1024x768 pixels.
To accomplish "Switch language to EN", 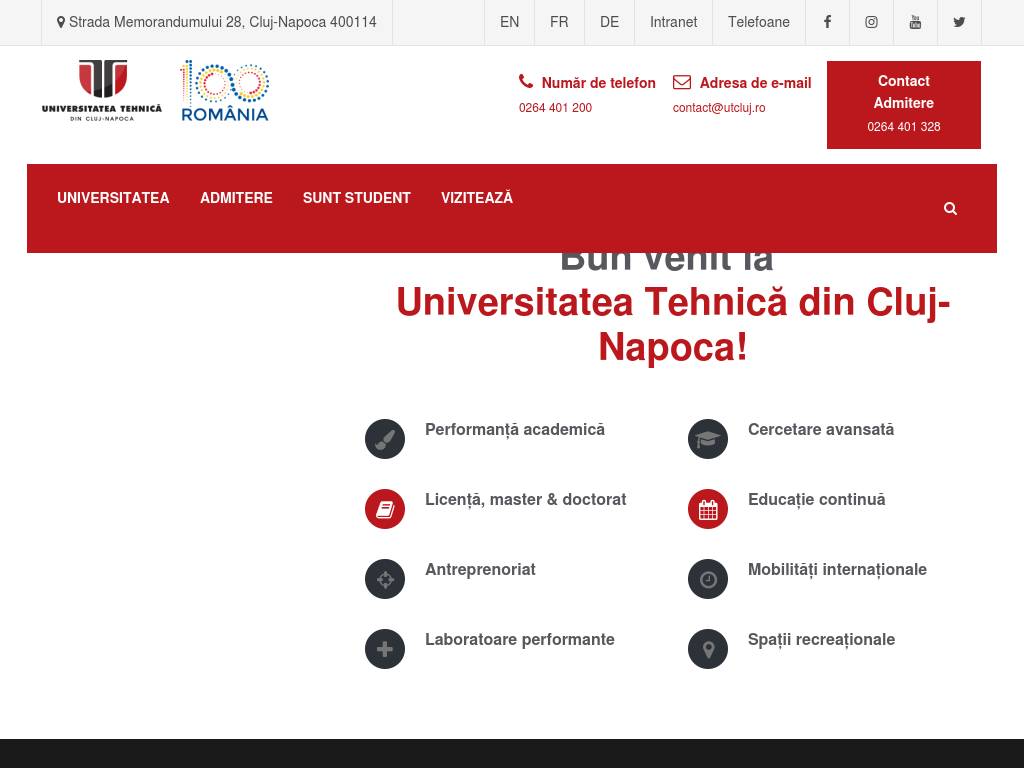I will [509, 22].
